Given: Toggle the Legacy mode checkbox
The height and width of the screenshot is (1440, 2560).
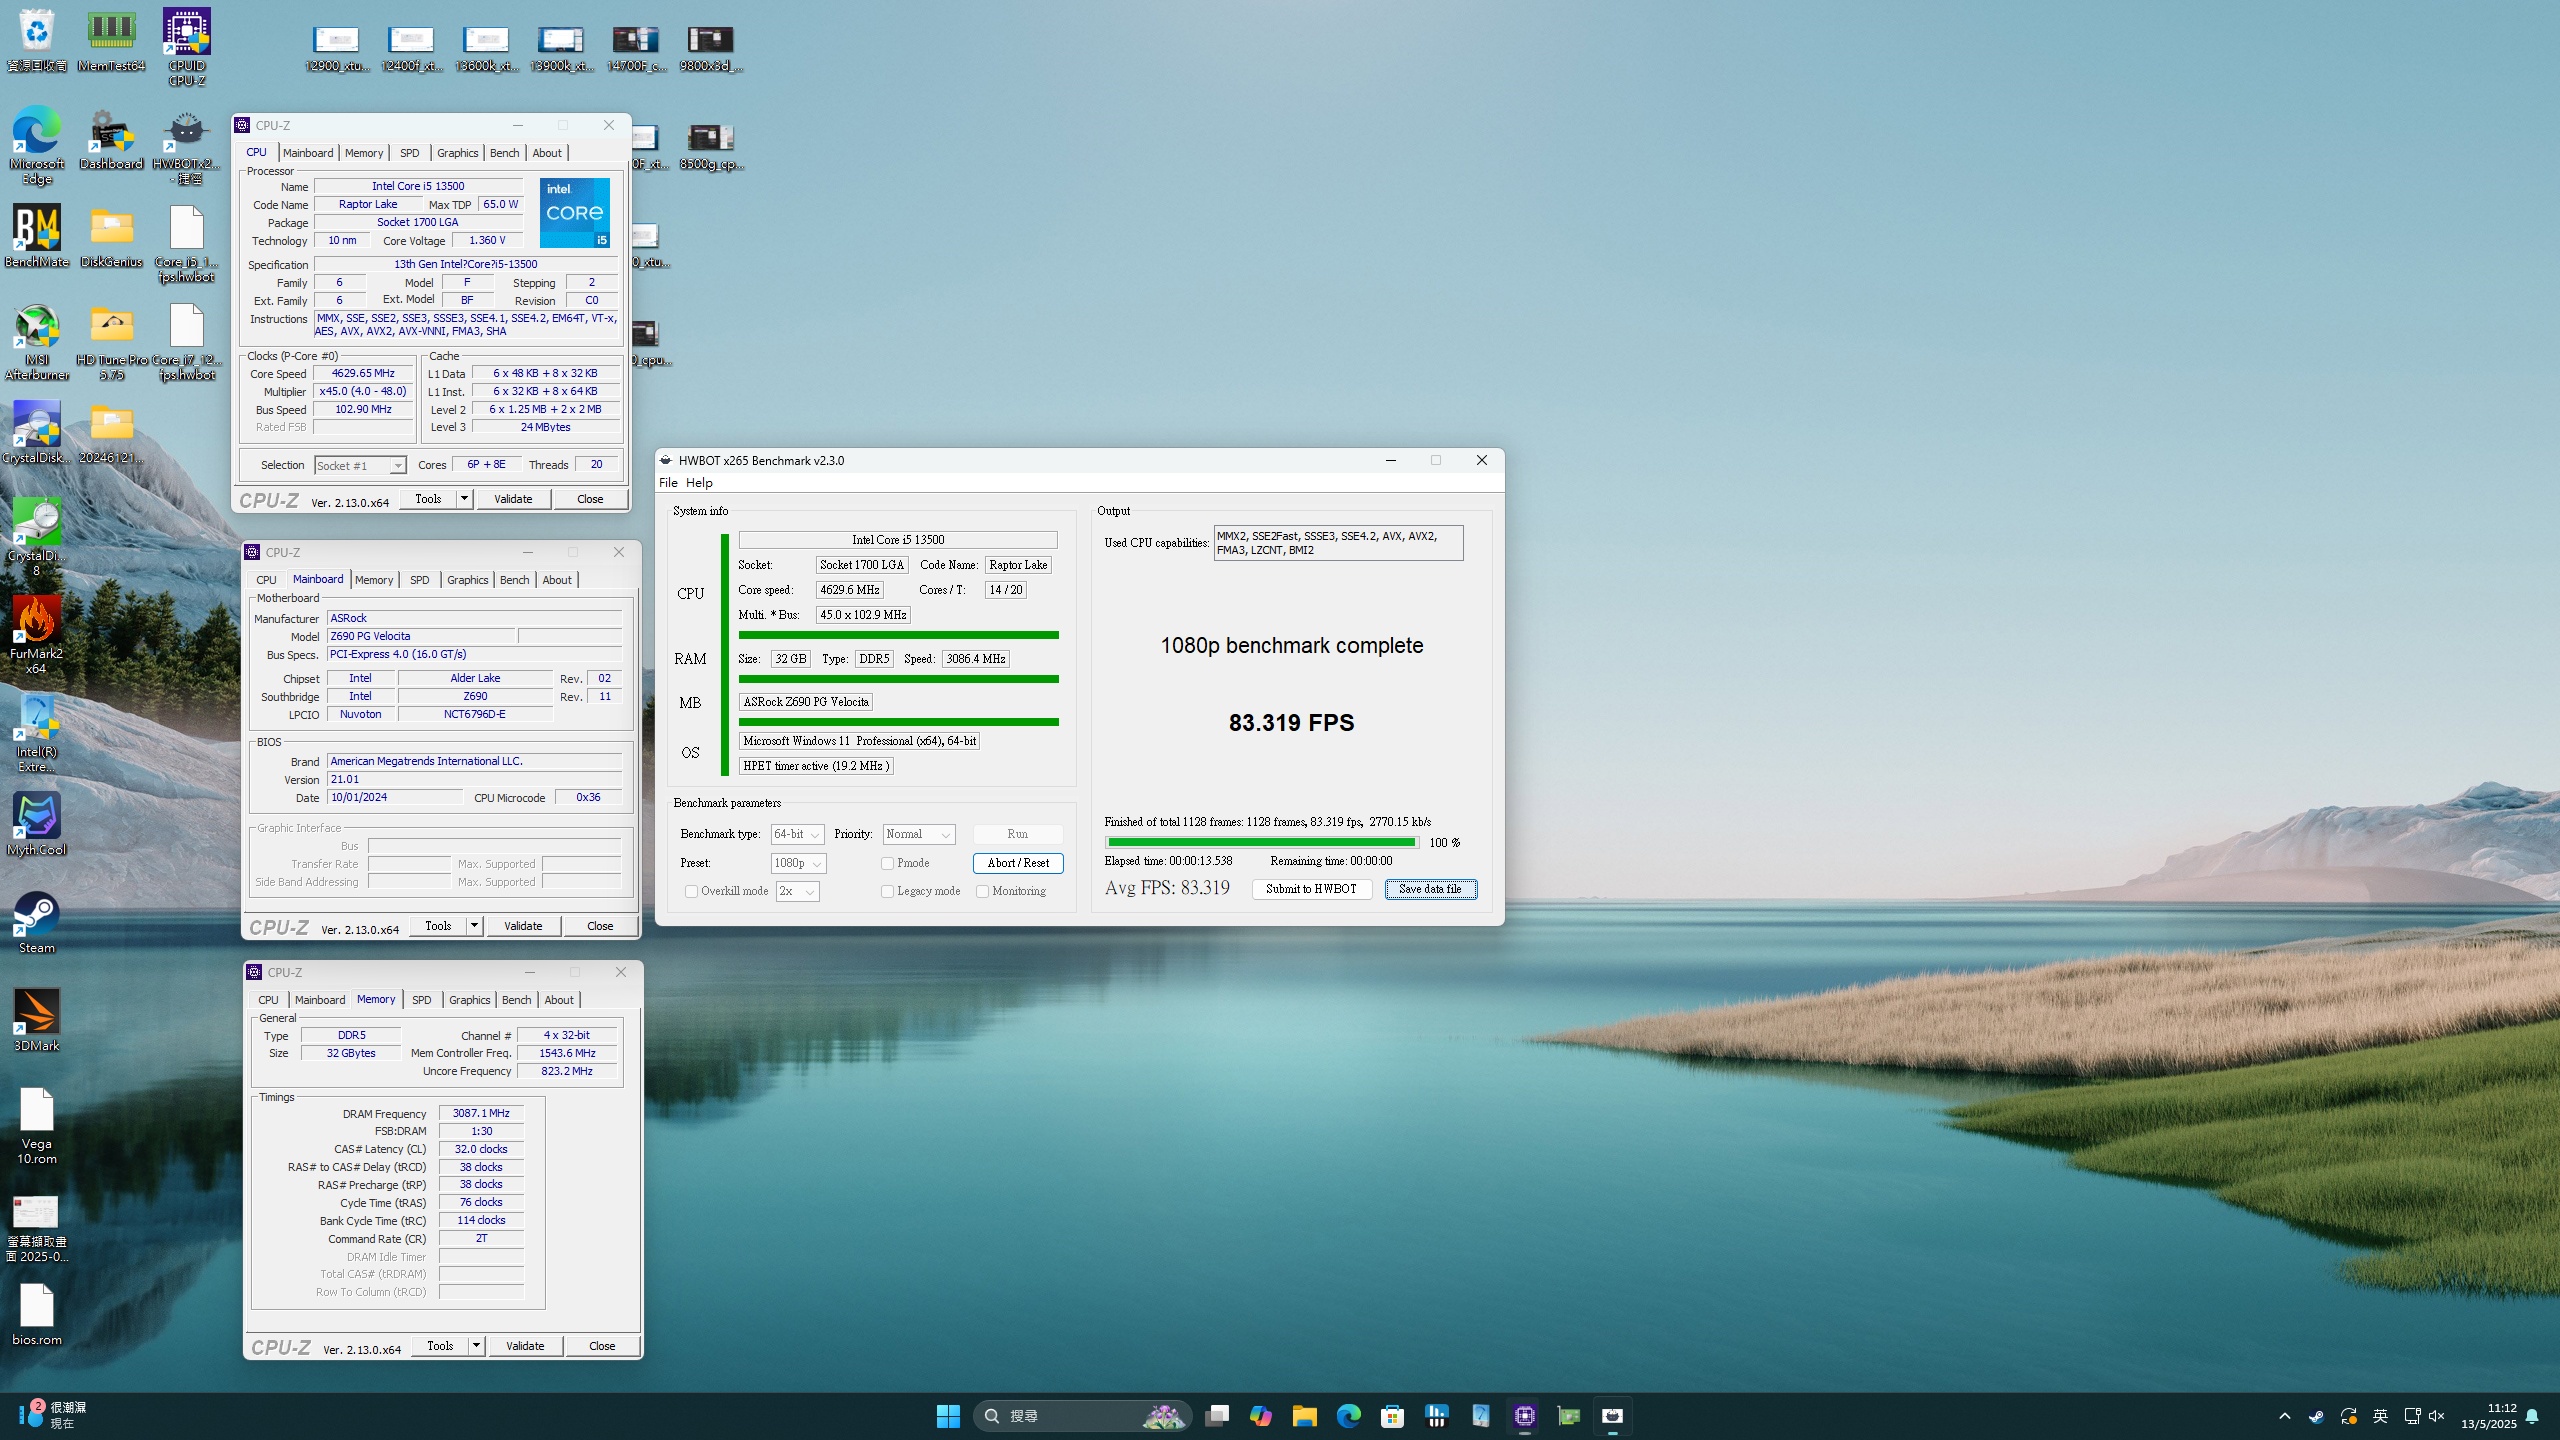Looking at the screenshot, I should point(887,891).
